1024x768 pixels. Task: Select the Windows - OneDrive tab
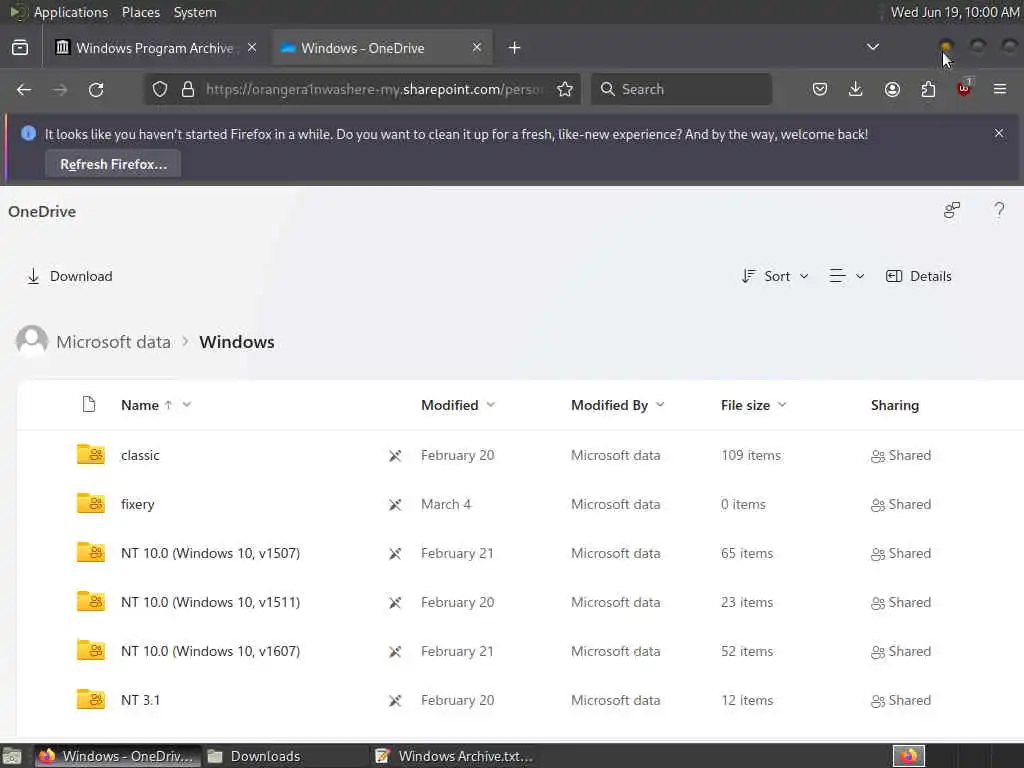coord(382,48)
